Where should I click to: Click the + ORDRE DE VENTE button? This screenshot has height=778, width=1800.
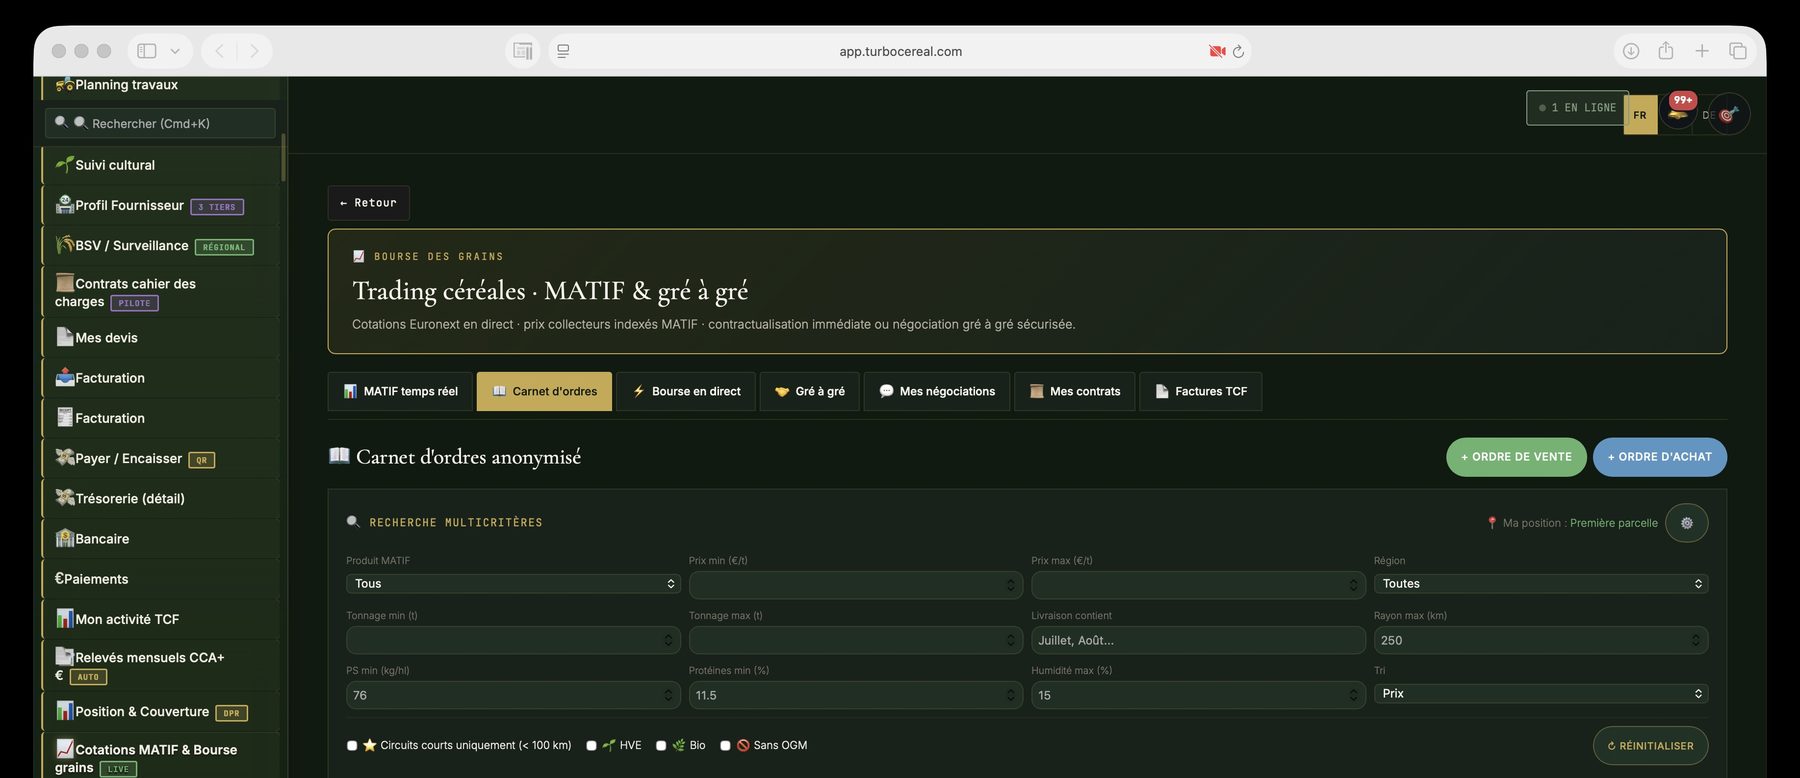click(x=1516, y=457)
